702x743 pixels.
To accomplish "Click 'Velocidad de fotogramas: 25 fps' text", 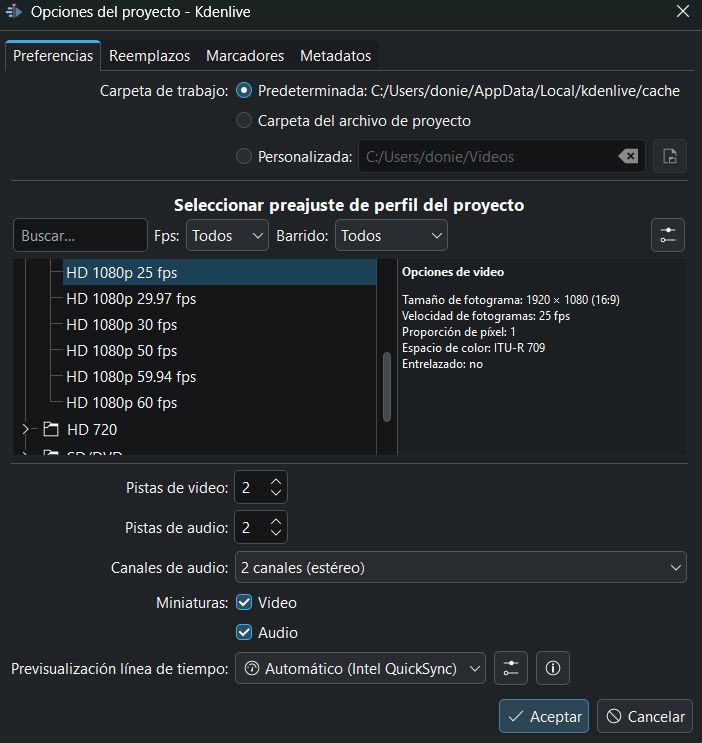I will pos(486,316).
